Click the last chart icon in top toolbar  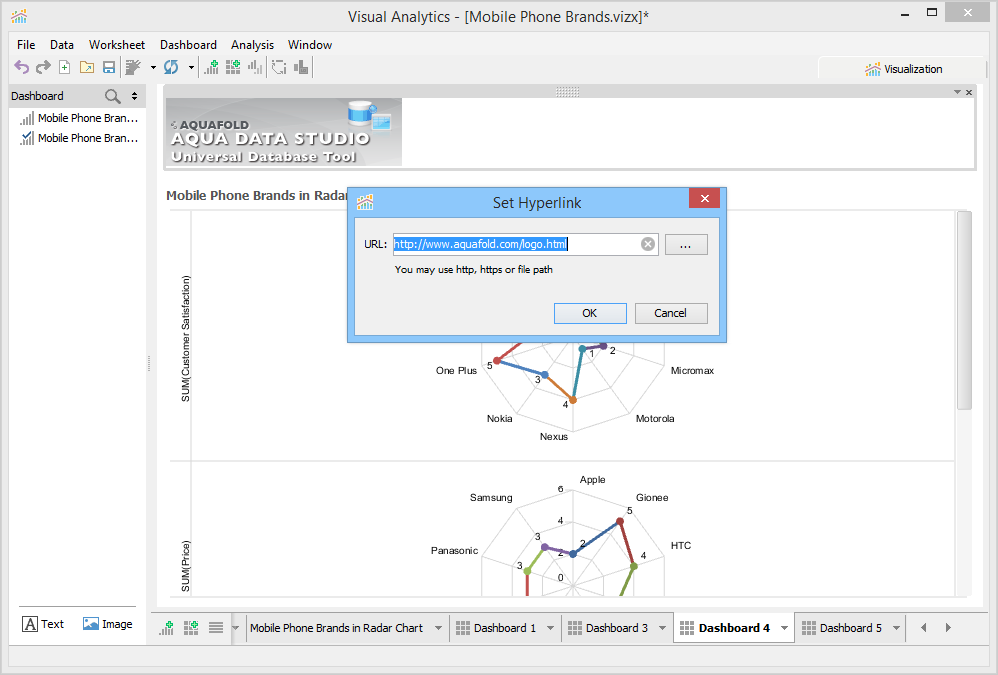tap(301, 67)
